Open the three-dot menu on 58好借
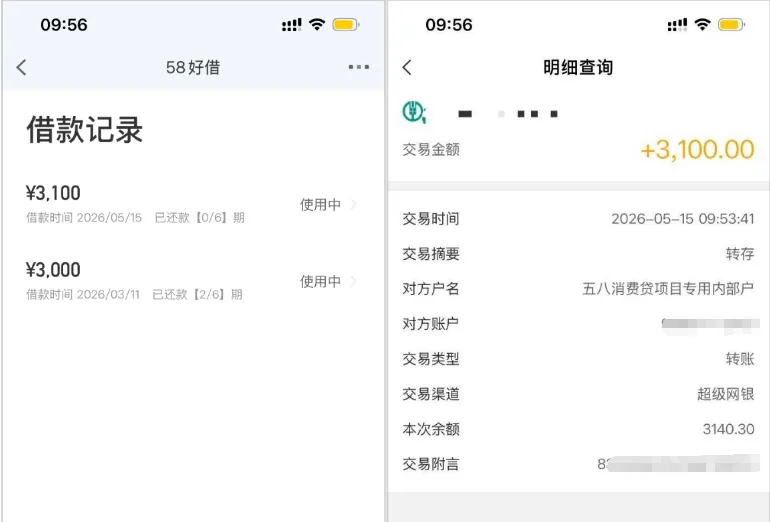Image resolution: width=770 pixels, height=522 pixels. (358, 67)
